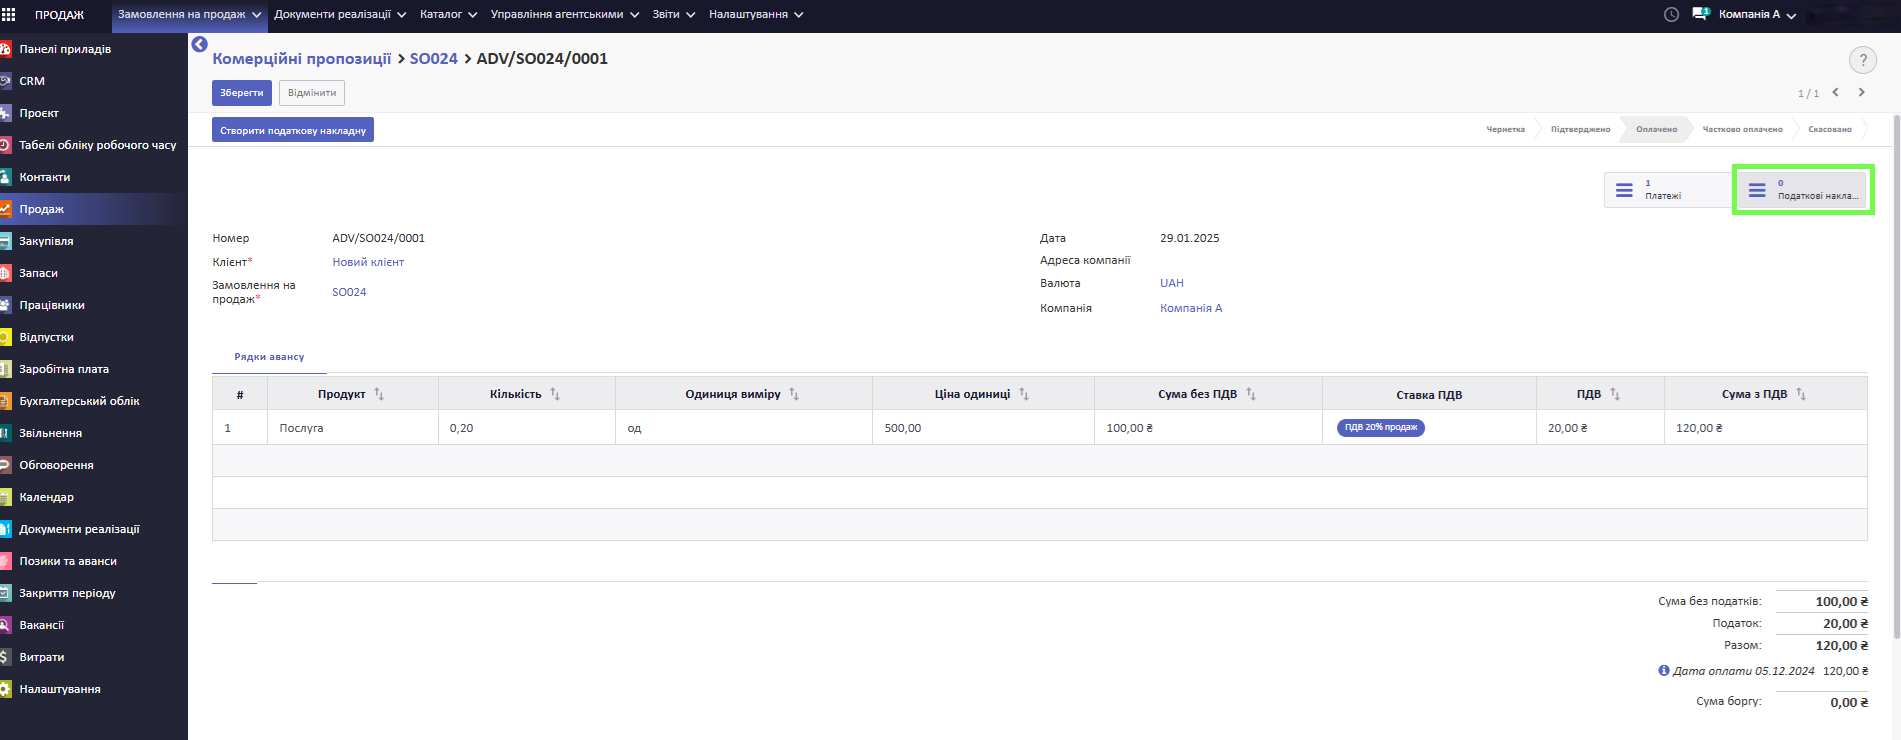Click the date value 29.01.2025

(x=1190, y=238)
